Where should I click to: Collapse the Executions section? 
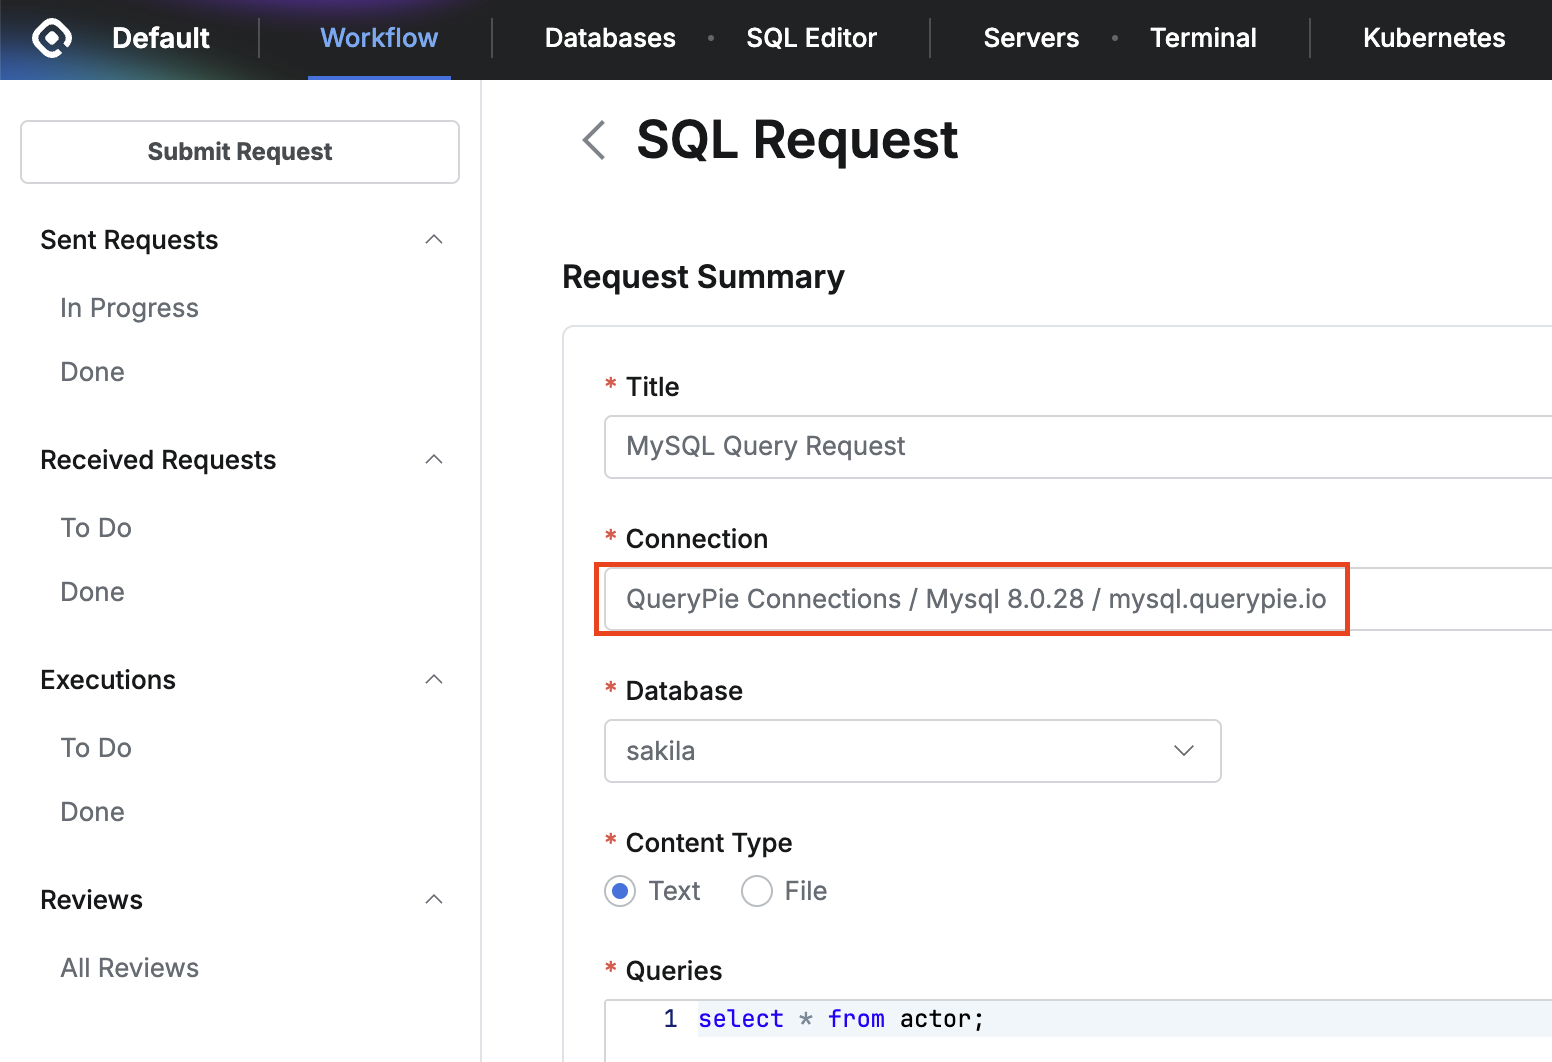coord(434,680)
